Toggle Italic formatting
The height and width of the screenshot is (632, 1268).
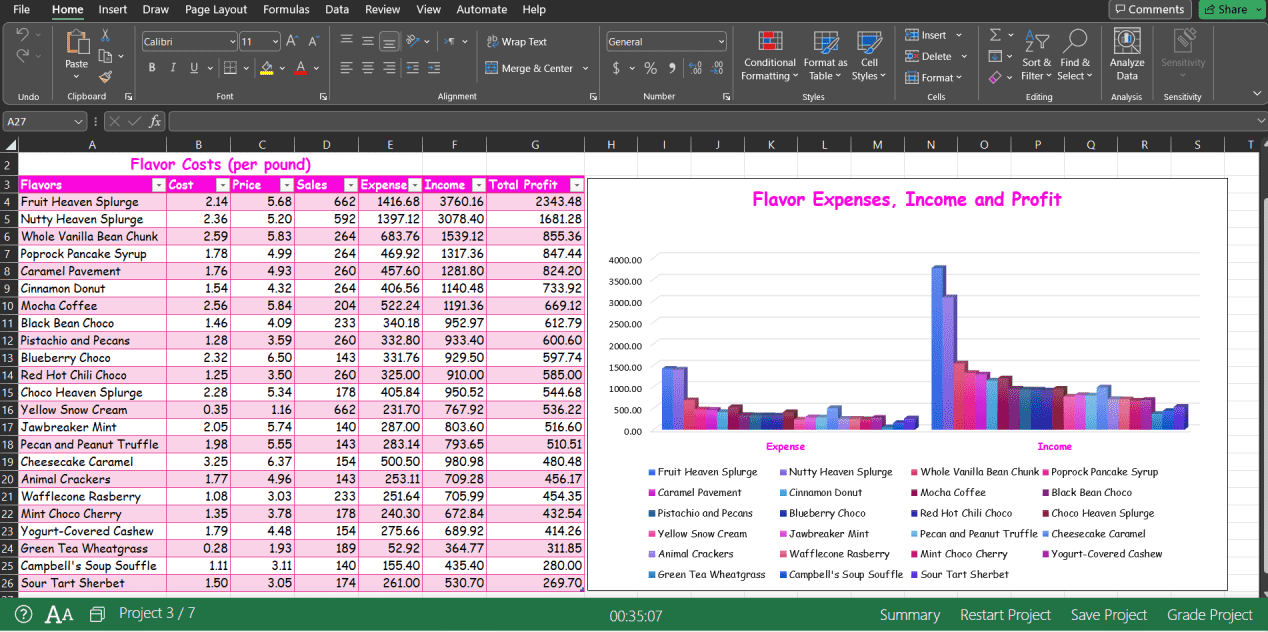coord(173,68)
